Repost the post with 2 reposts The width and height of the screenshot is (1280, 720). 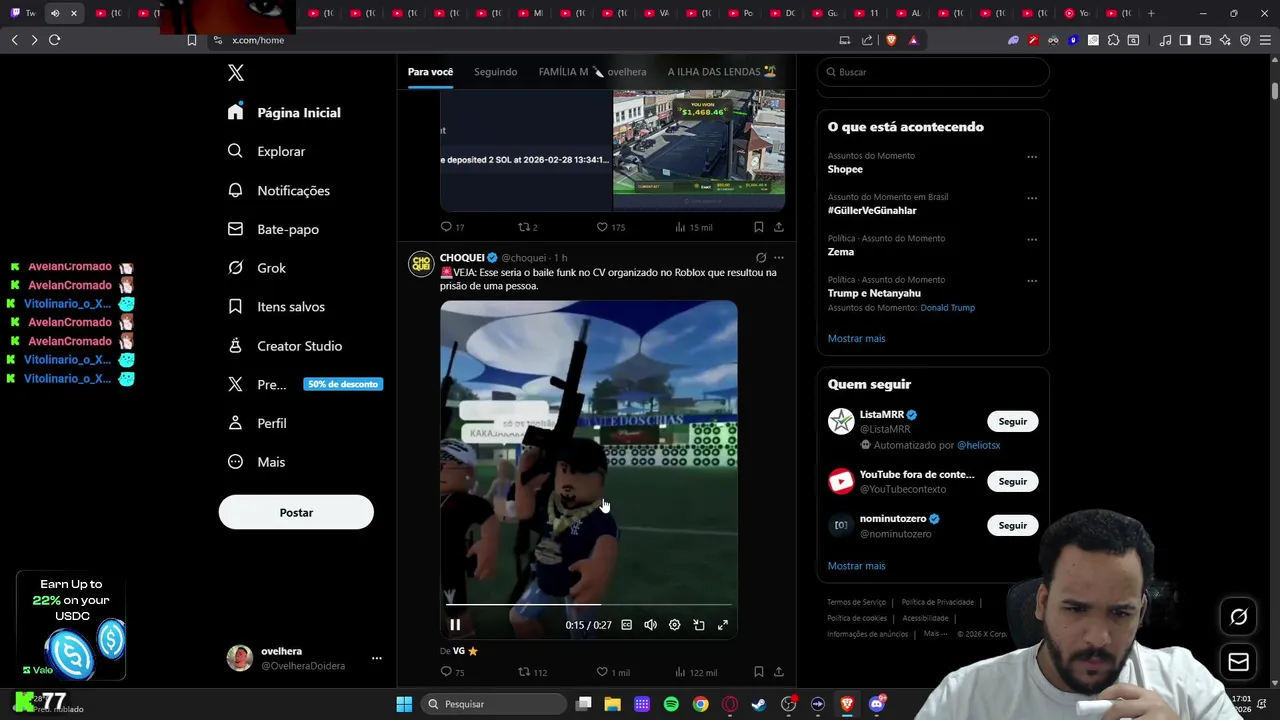(x=527, y=227)
